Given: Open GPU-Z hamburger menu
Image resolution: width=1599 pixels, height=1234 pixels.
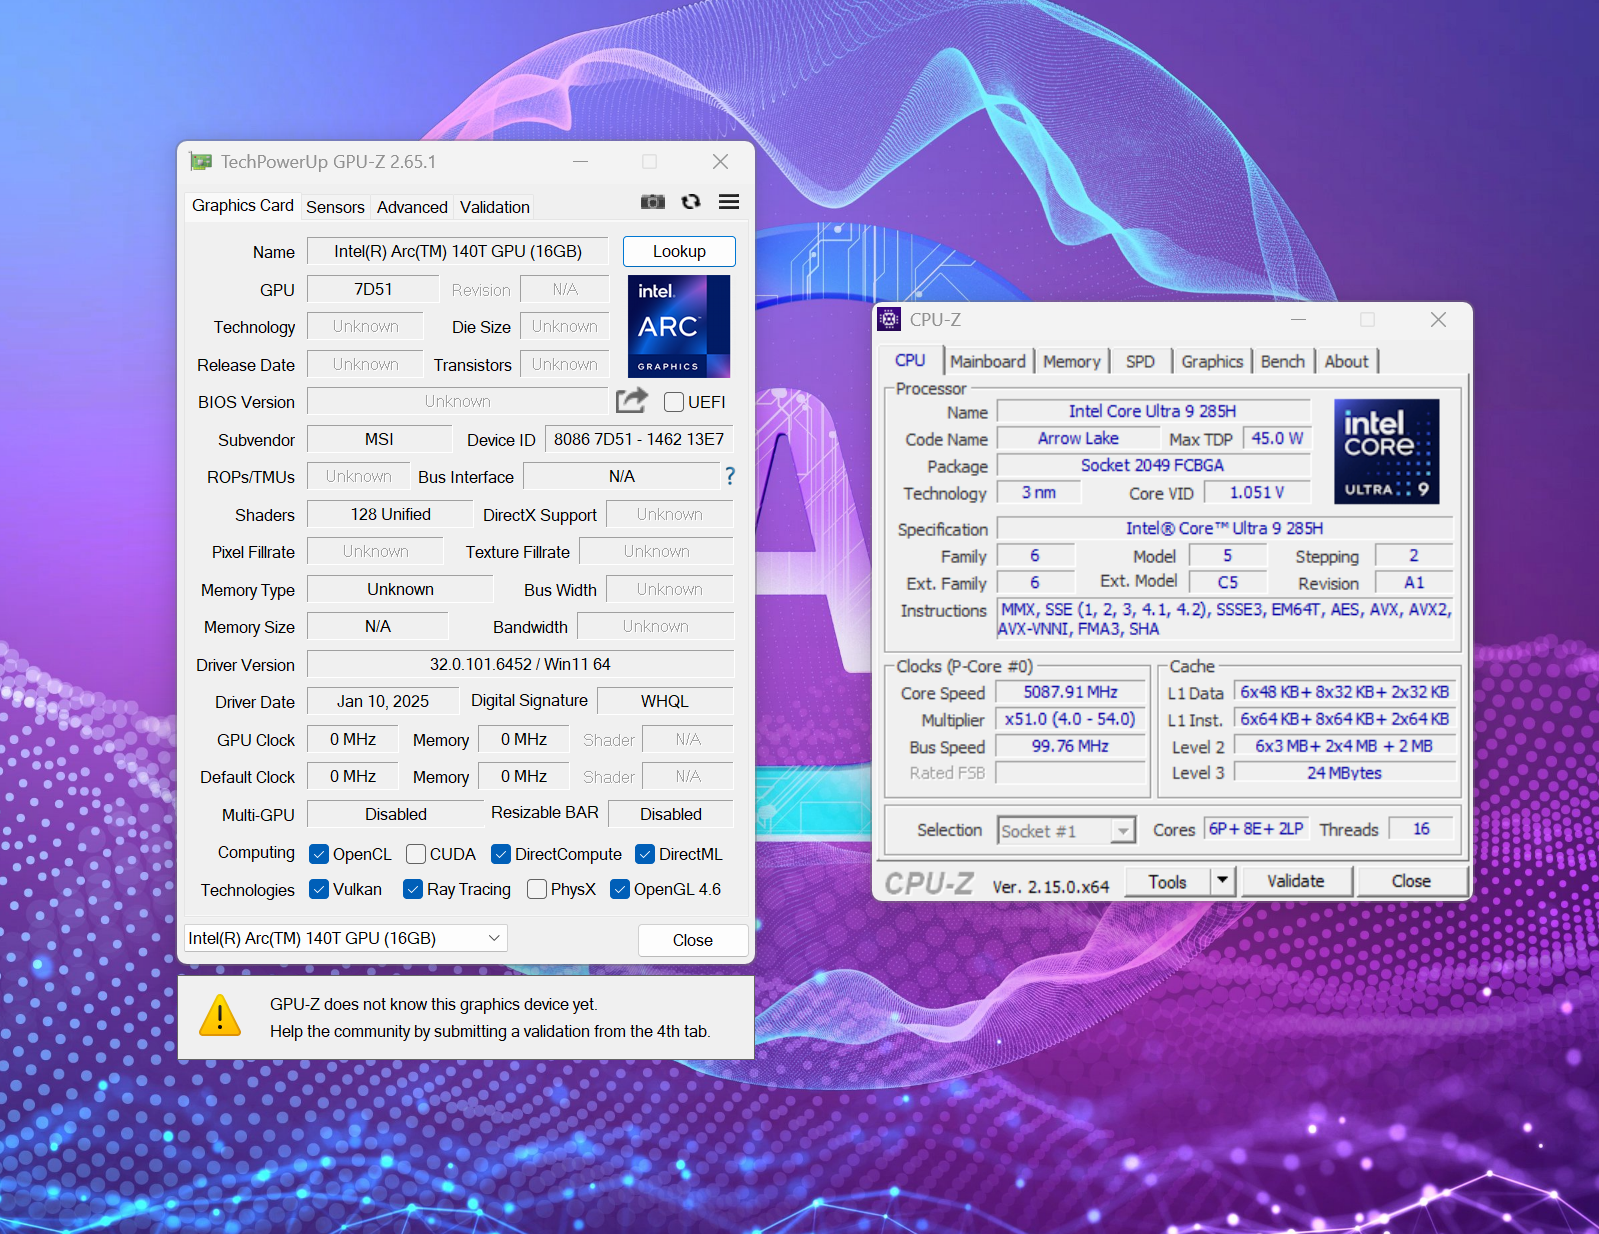Looking at the screenshot, I should [x=729, y=202].
